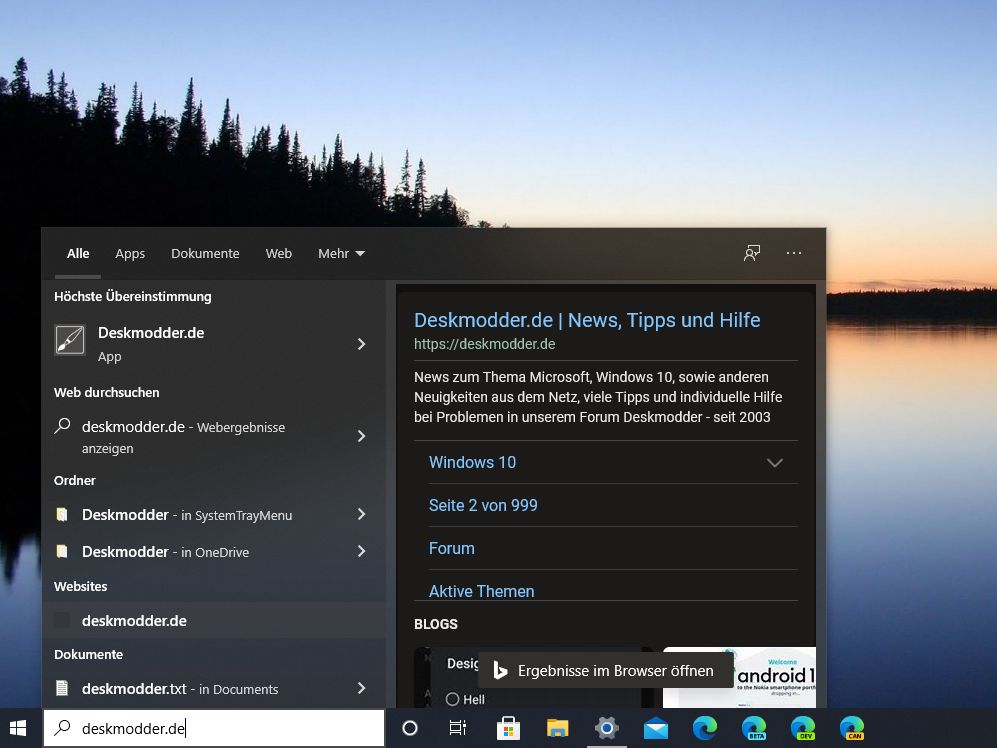Select deskmodder.de Webergebnisse anzeigen result
The width and height of the screenshot is (997, 748).
[214, 436]
